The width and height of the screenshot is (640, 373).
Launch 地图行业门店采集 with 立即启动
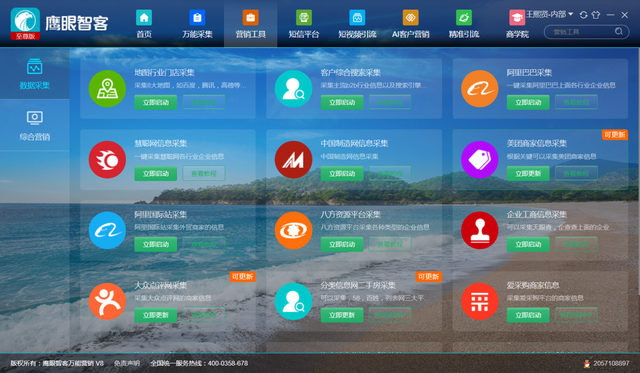coord(156,102)
